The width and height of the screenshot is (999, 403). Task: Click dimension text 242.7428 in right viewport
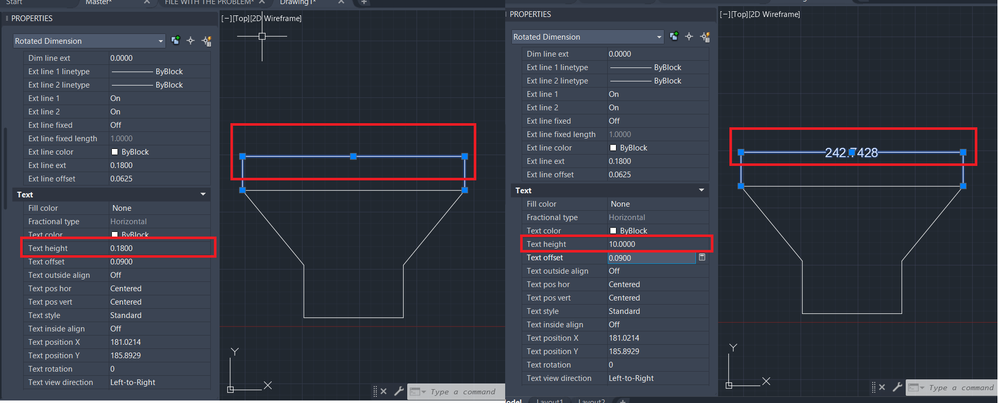click(x=851, y=153)
